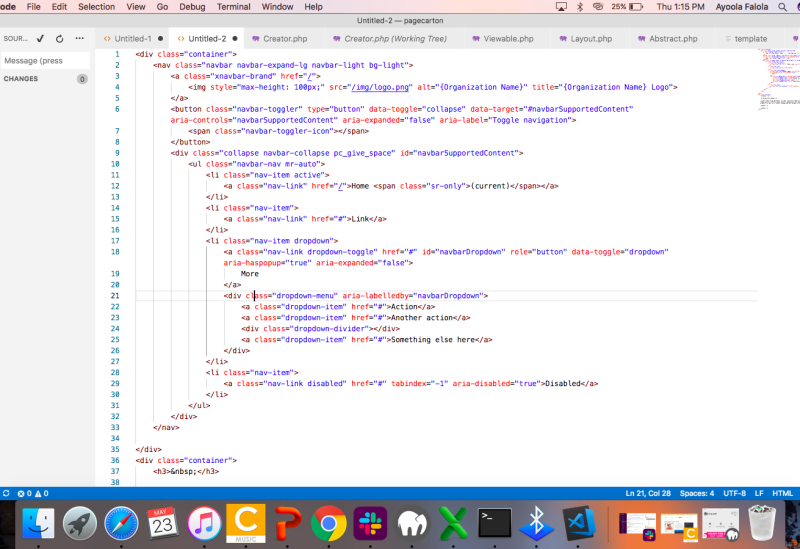The height and width of the screenshot is (549, 800).
Task: Click the commit checkmark icon
Action: point(41,38)
